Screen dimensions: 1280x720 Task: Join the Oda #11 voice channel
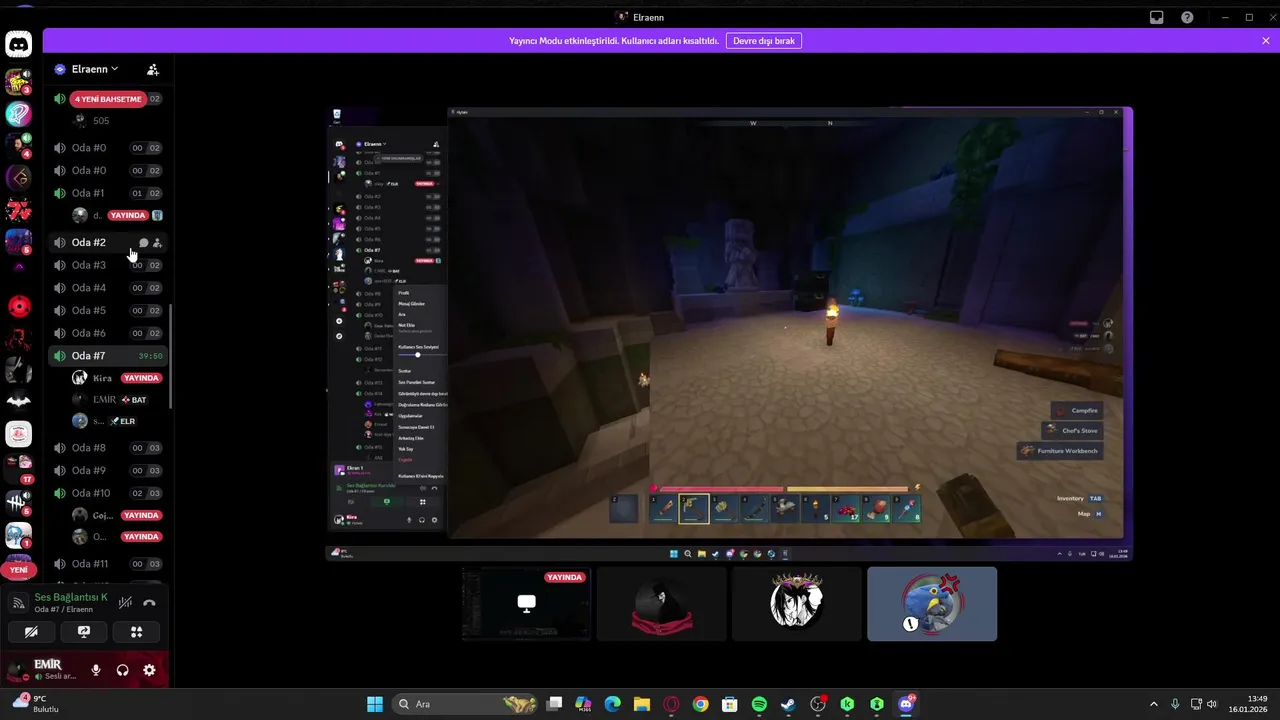tap(108, 564)
